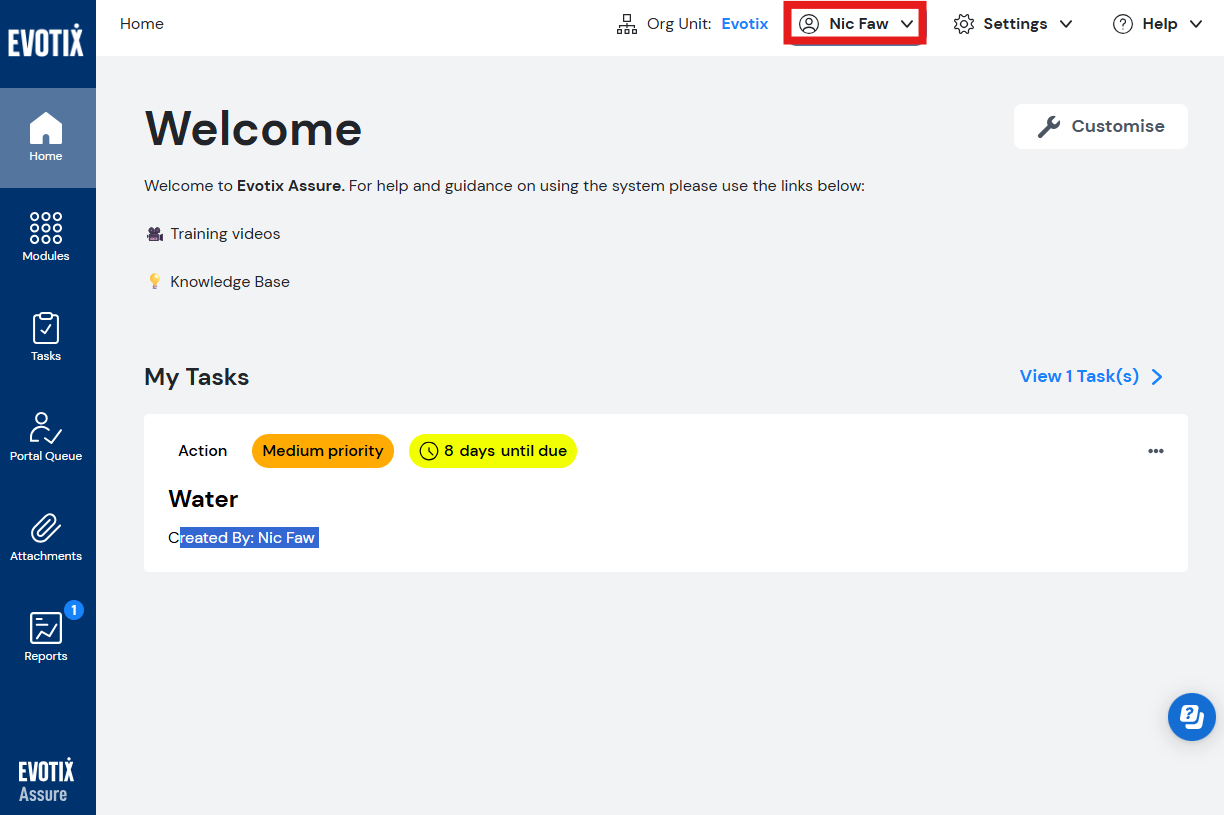Open the Knowledge Base link
This screenshot has width=1224, height=815.
pos(230,282)
